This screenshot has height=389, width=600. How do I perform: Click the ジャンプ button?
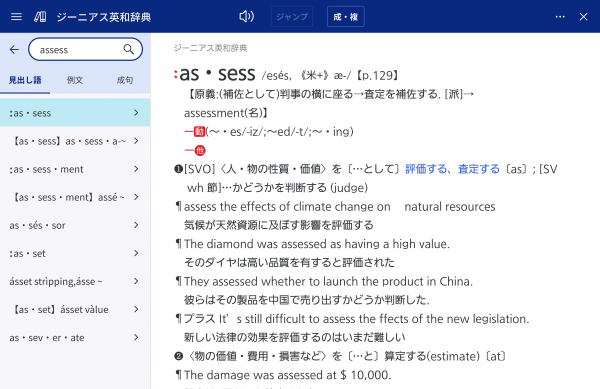click(x=292, y=17)
